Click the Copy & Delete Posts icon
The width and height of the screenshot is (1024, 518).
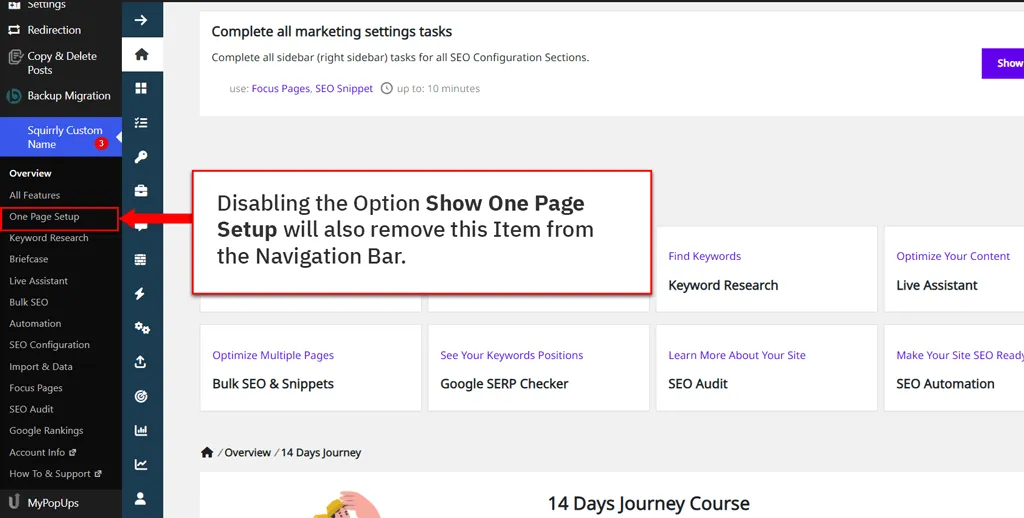[x=14, y=58]
